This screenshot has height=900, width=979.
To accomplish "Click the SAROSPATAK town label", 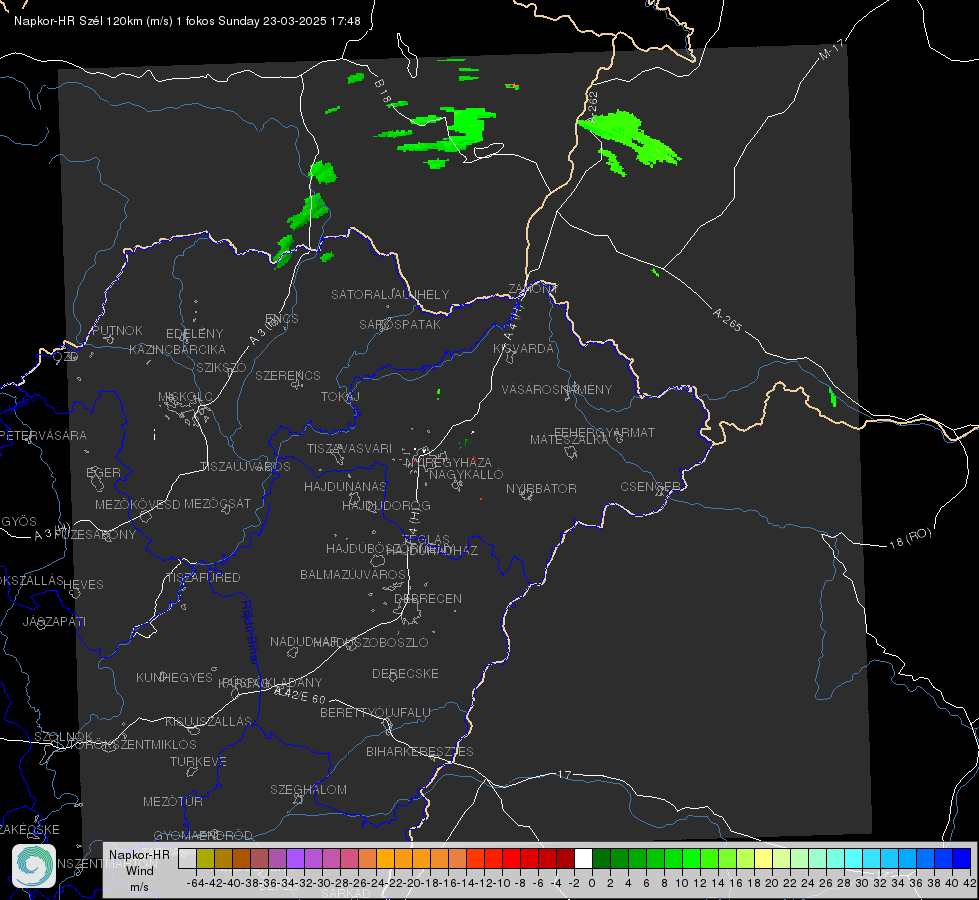I will (x=400, y=324).
